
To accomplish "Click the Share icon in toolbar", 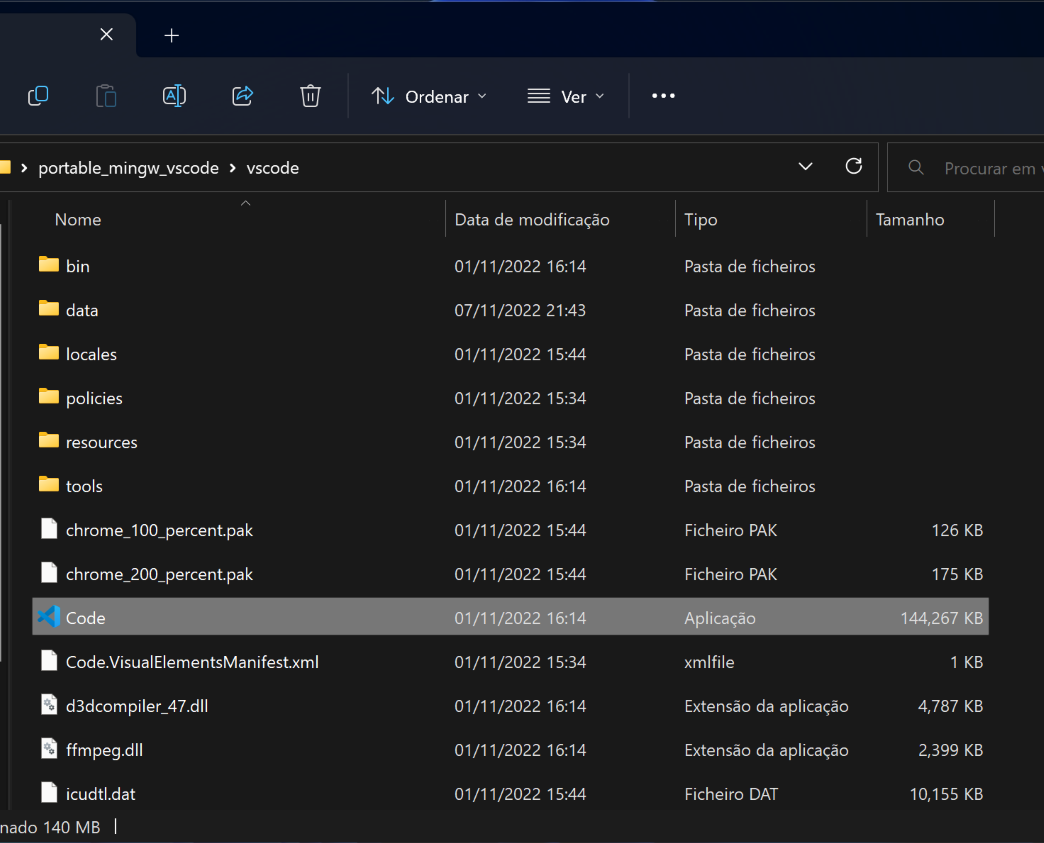I will click(242, 96).
